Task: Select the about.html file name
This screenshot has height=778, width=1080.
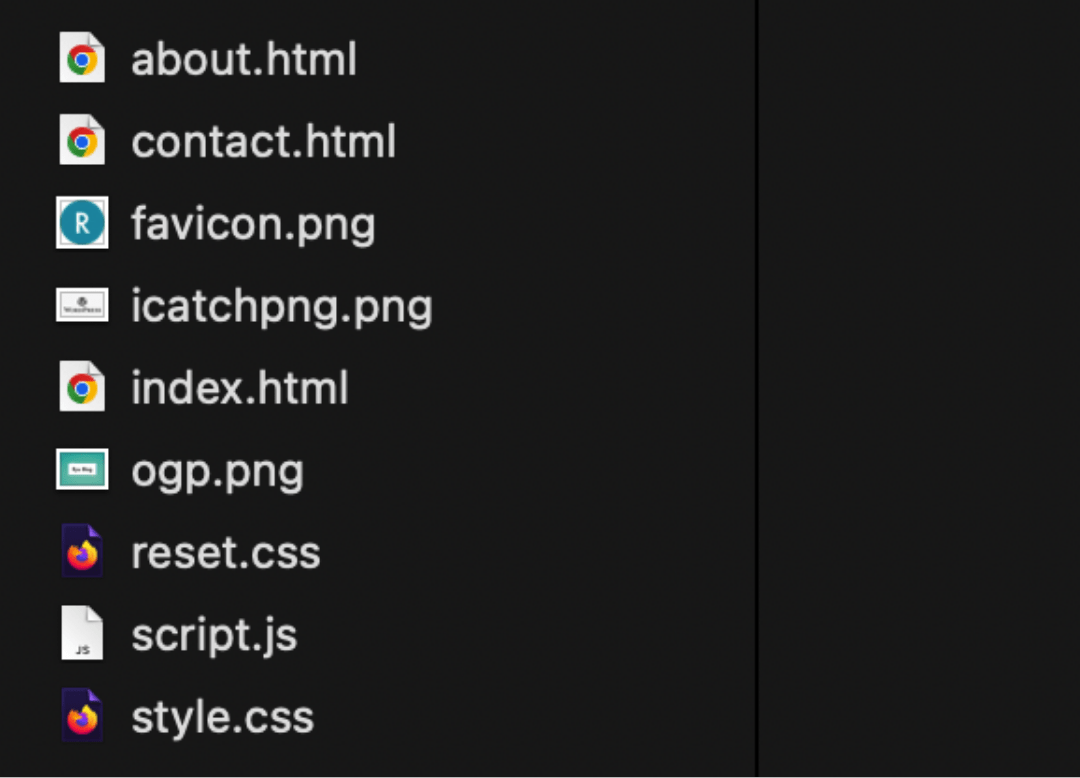Action: click(244, 59)
